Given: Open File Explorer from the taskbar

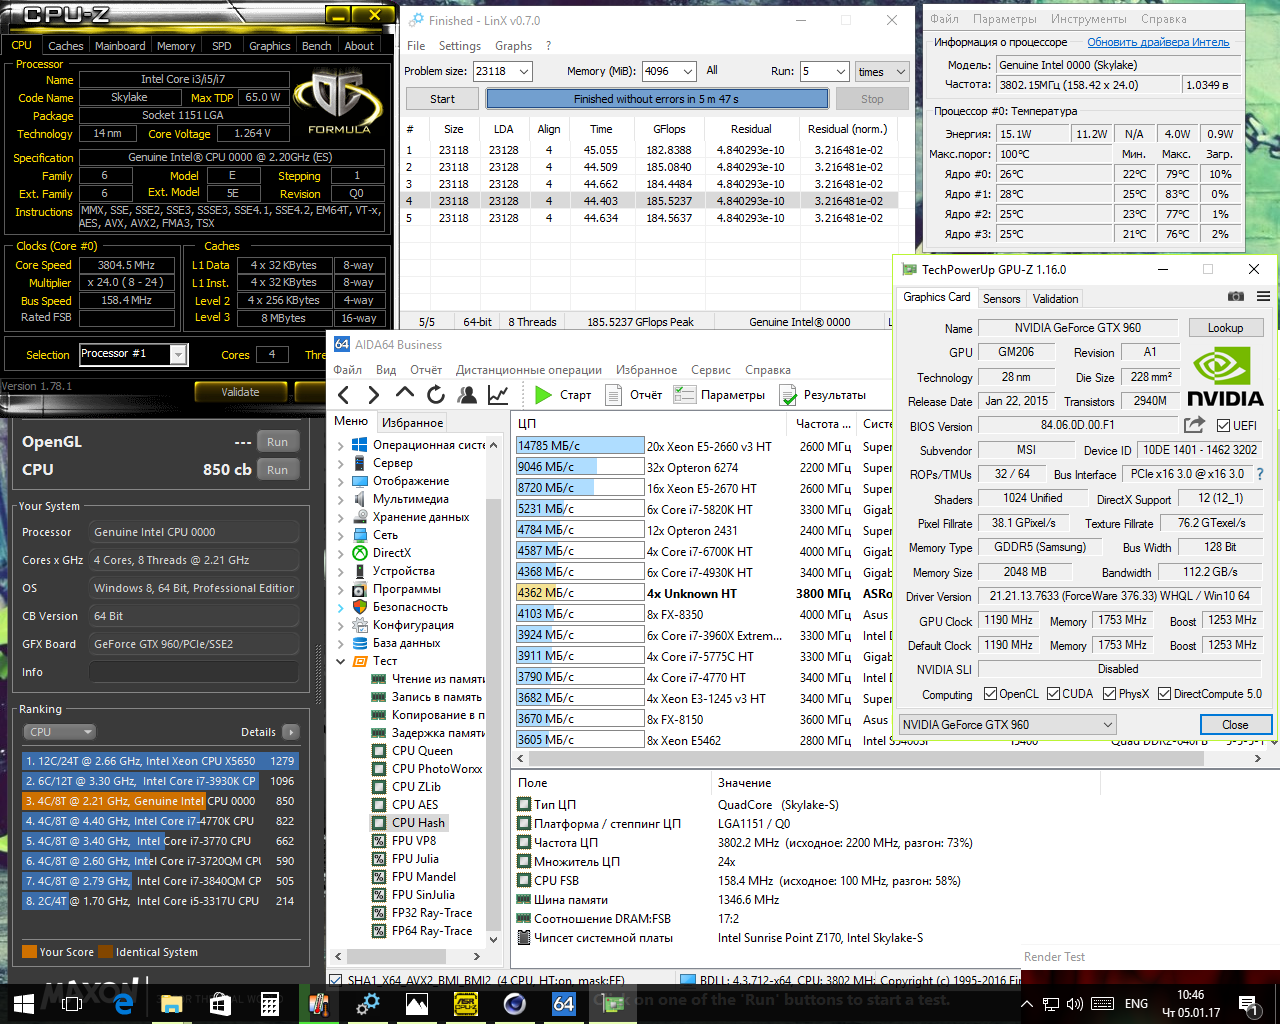Looking at the screenshot, I should [172, 1003].
